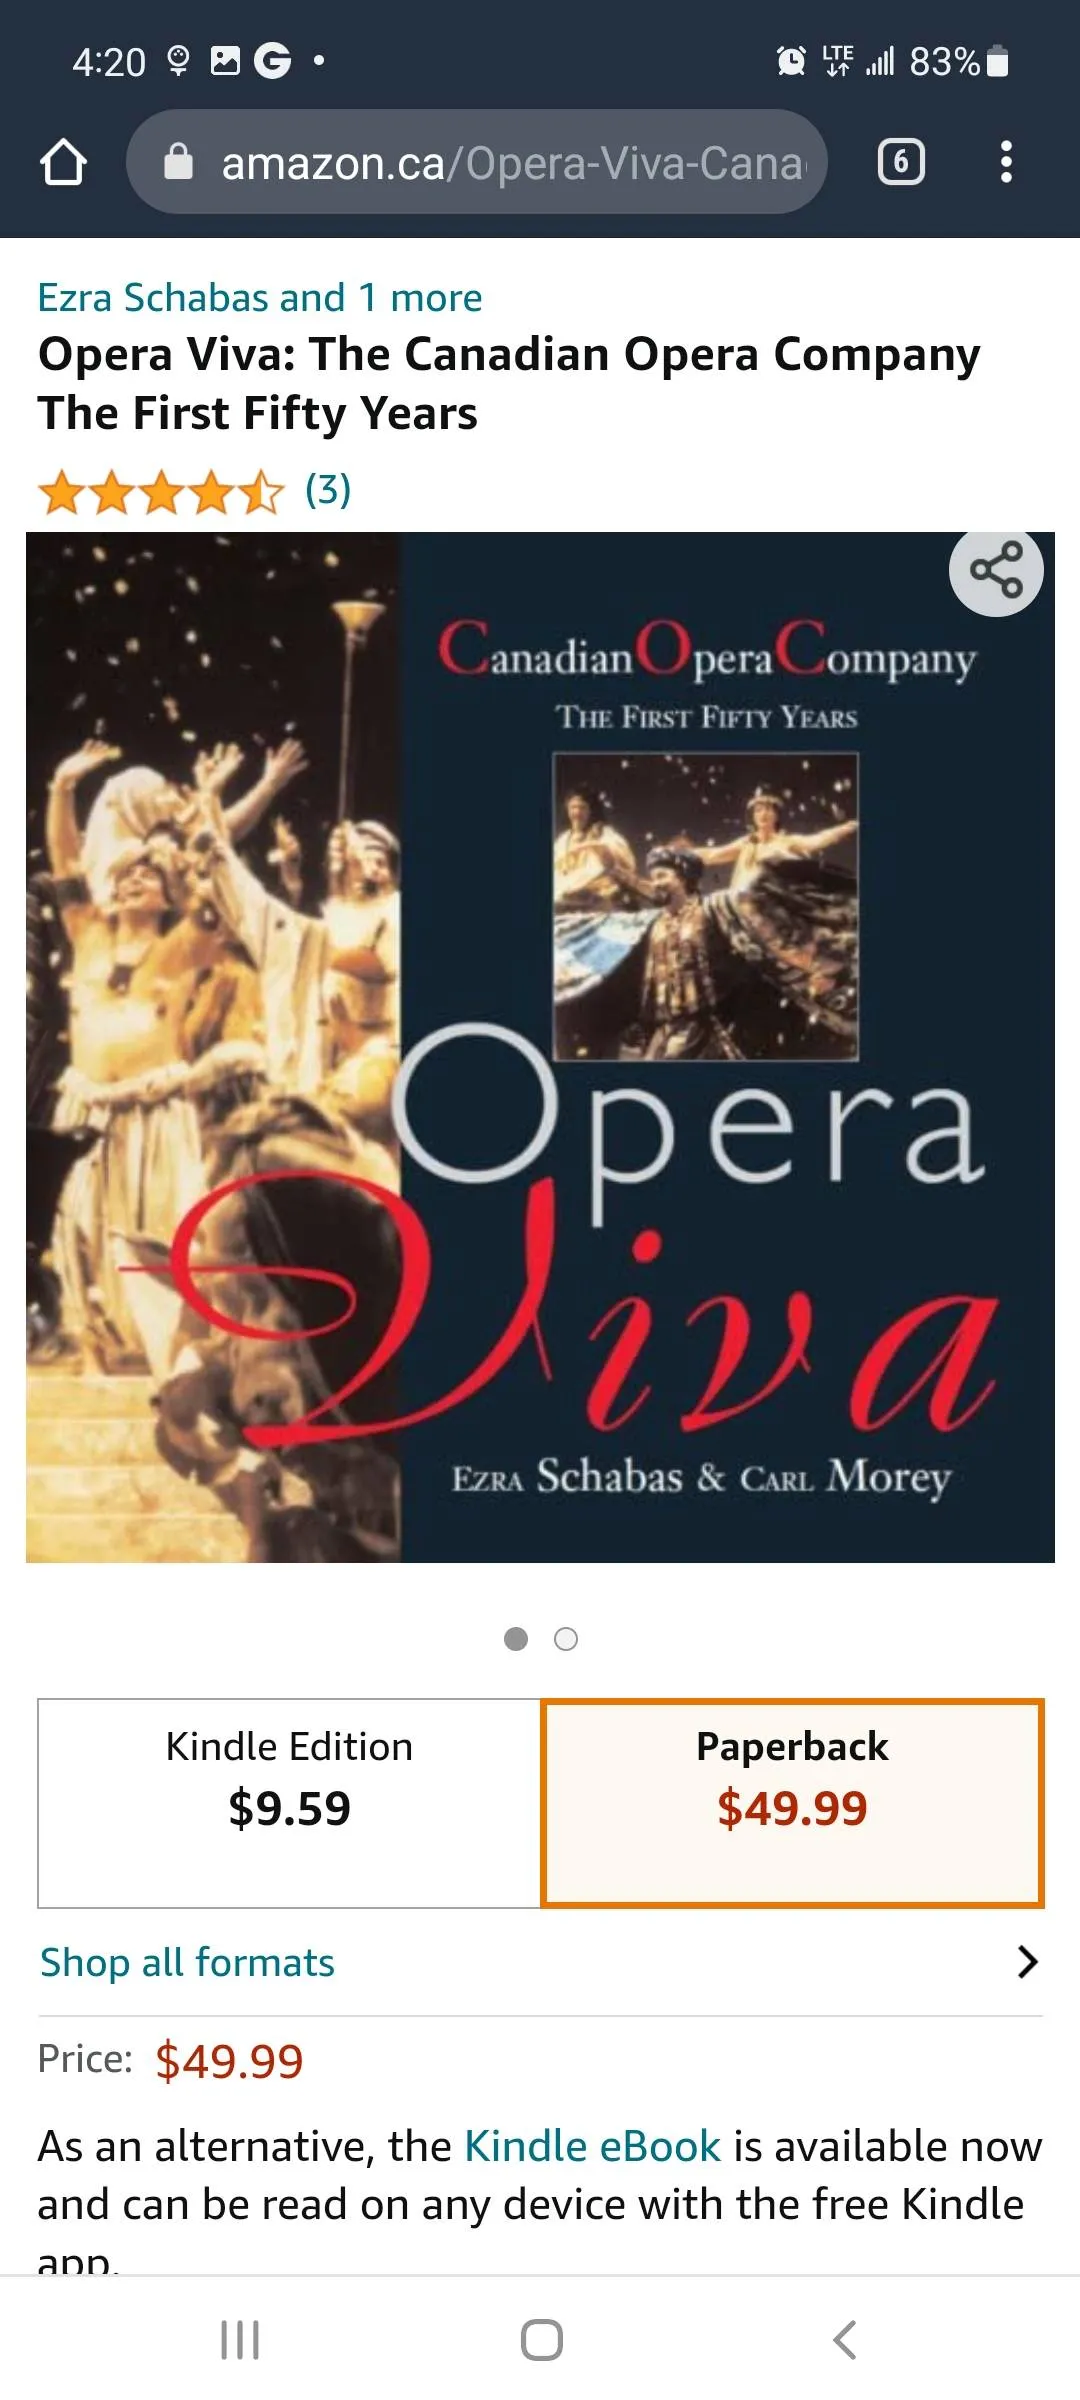Select the second image carousel dot
This screenshot has width=1080, height=2400.
click(566, 1639)
